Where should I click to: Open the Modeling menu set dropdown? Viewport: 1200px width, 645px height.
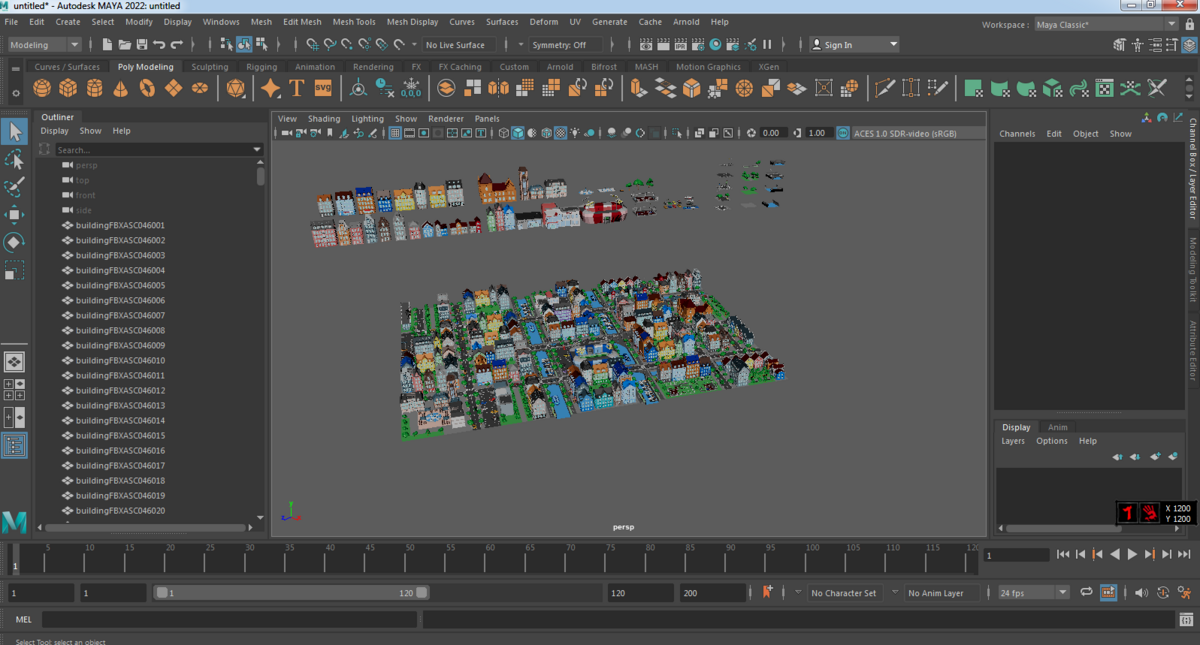44,45
